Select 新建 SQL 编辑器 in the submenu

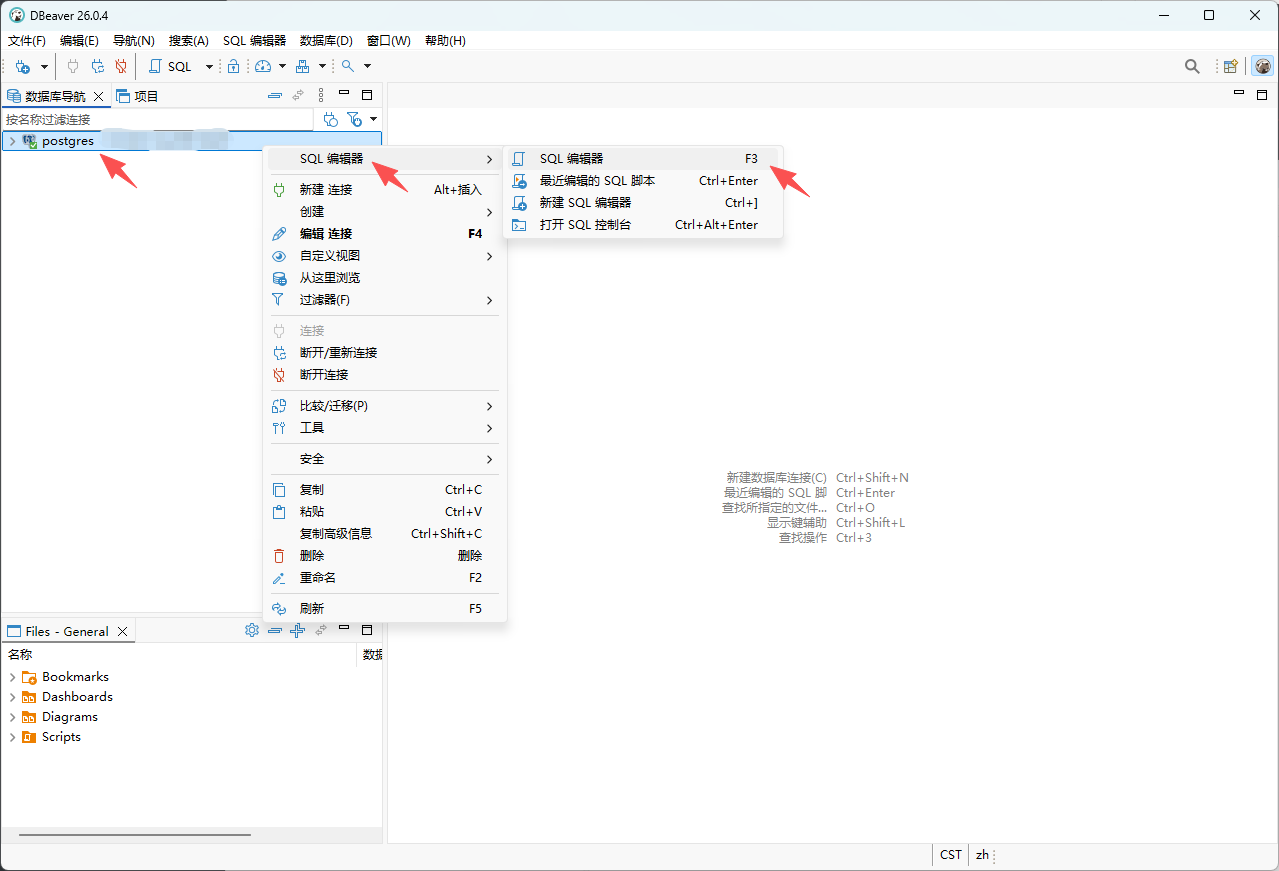pos(642,203)
